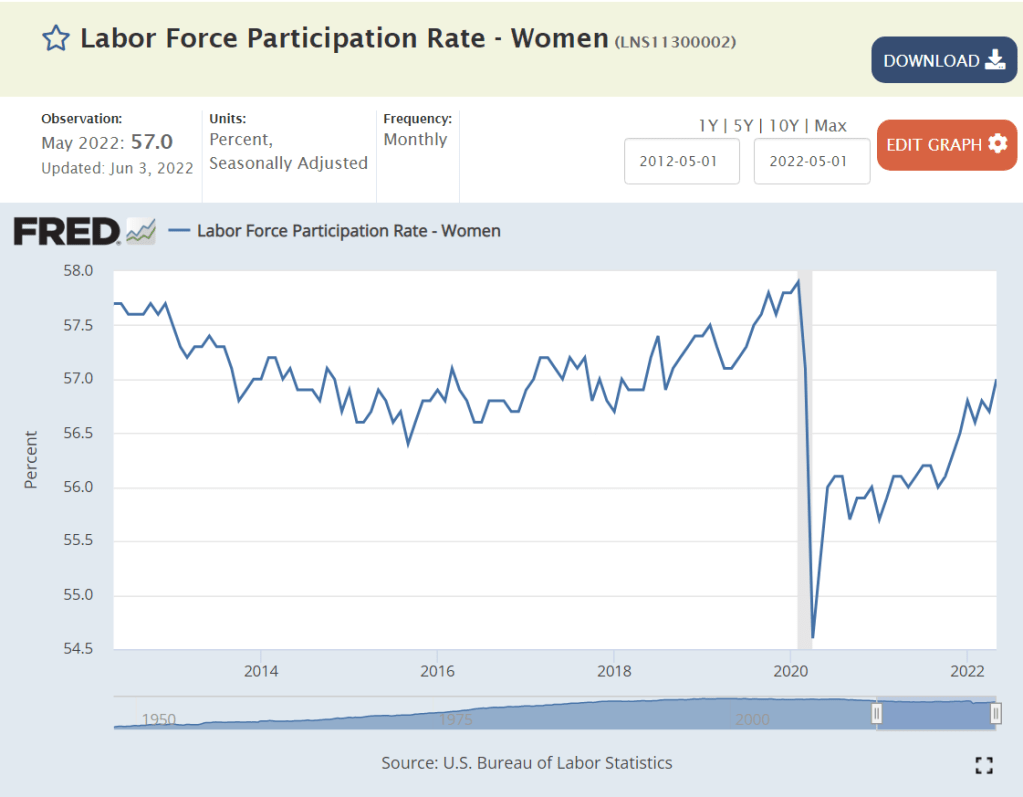Click the start date field 2012-05-01

[682, 162]
